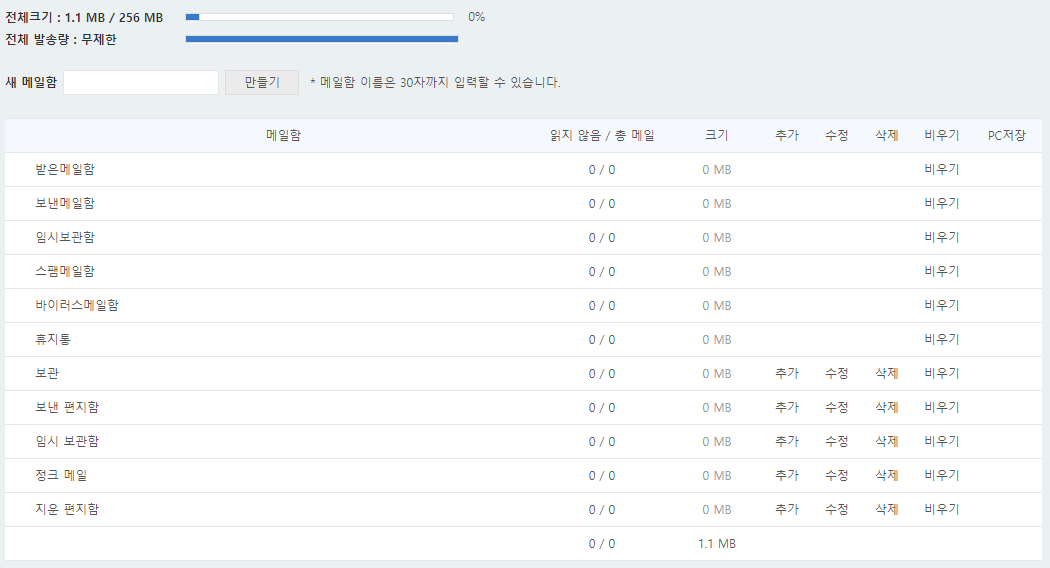
Task: Click the 0% usage label
Action: (476, 17)
